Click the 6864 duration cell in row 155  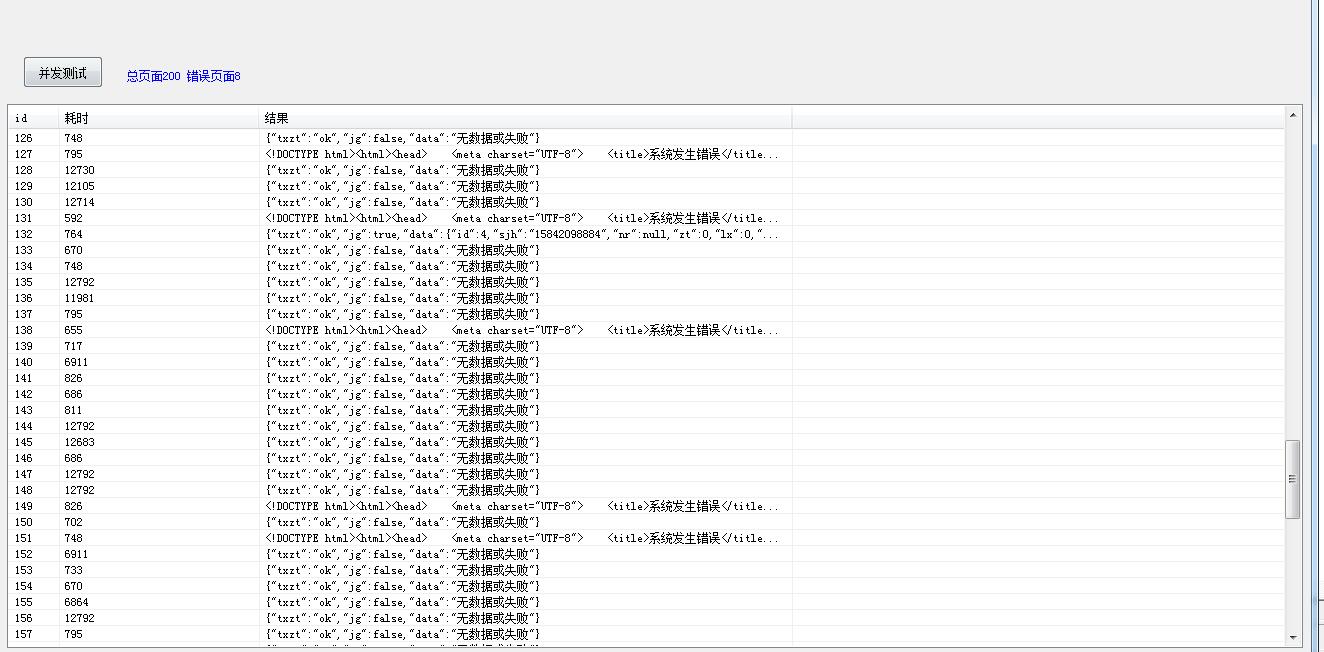point(77,602)
